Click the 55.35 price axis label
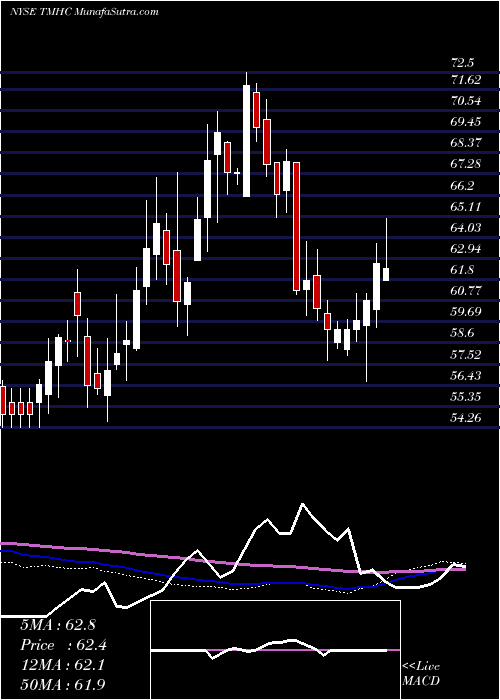The image size is (500, 700). tap(466, 396)
